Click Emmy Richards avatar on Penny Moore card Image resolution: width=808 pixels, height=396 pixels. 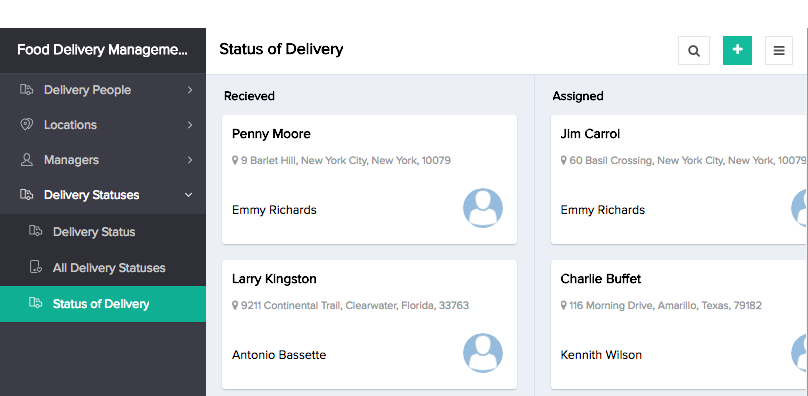coord(483,208)
